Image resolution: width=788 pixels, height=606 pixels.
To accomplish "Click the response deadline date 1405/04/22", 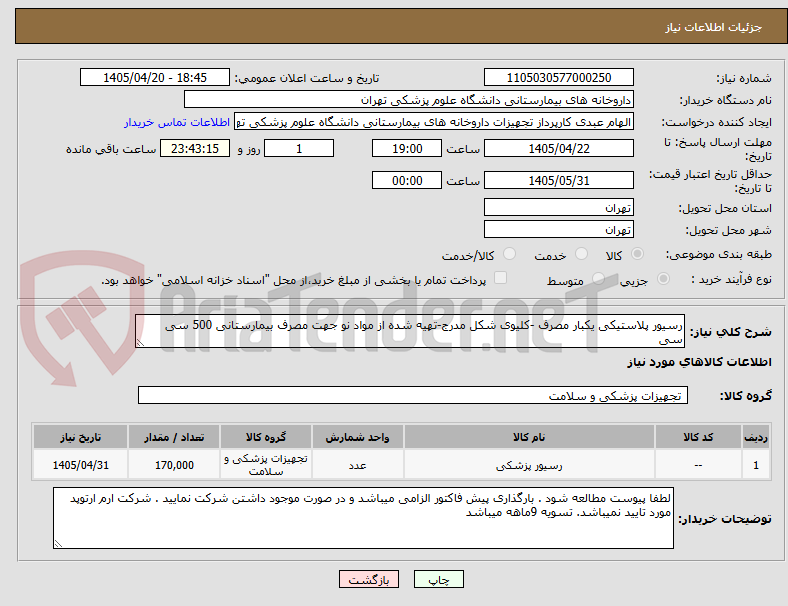I will coord(558,149).
